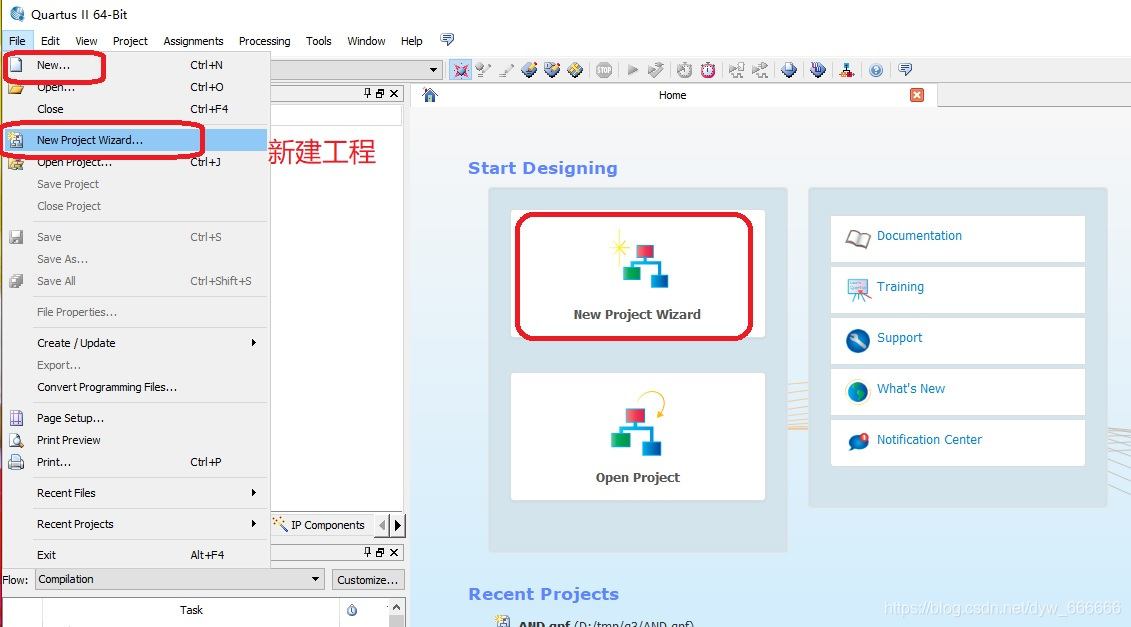Click the Open Project tile
The width and height of the screenshot is (1131, 627).
pos(638,437)
